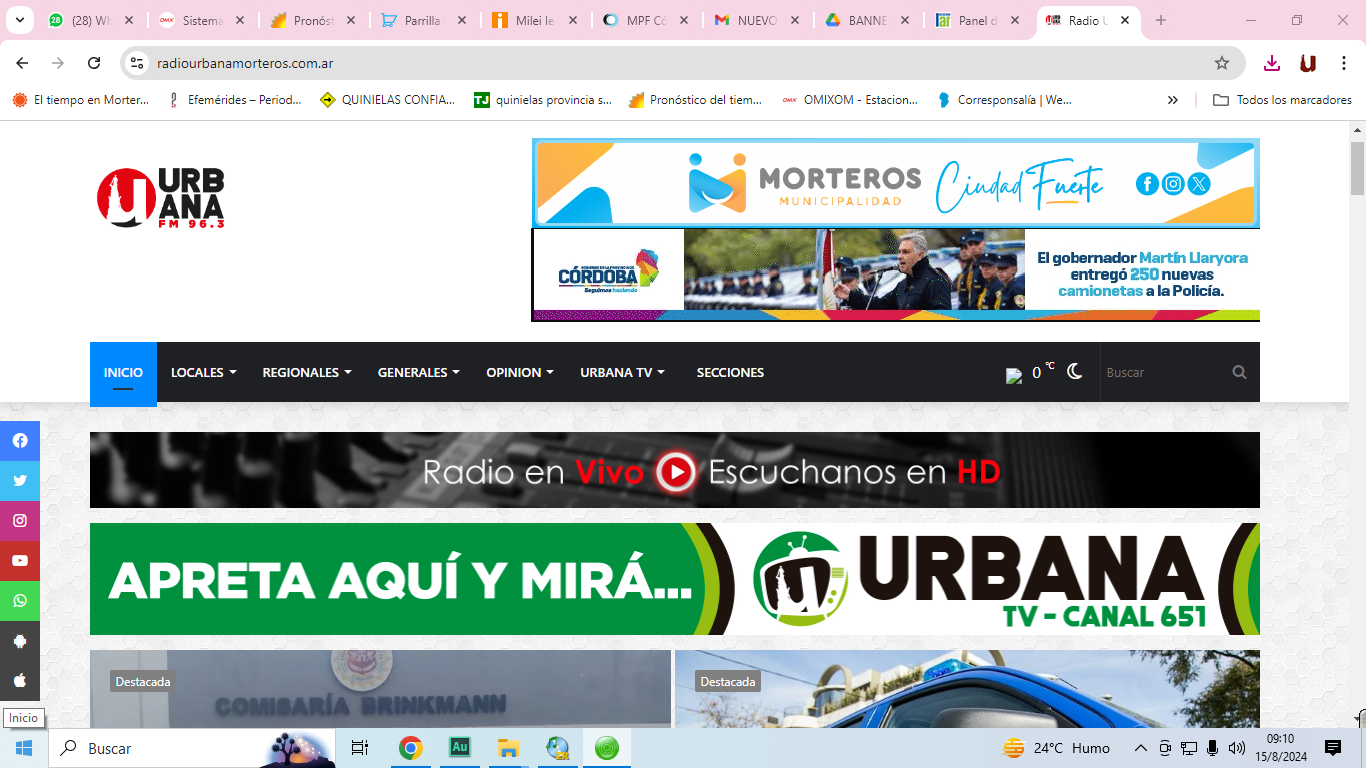Open the taskbar volume icon
This screenshot has width=1366, height=768.
(1236, 748)
